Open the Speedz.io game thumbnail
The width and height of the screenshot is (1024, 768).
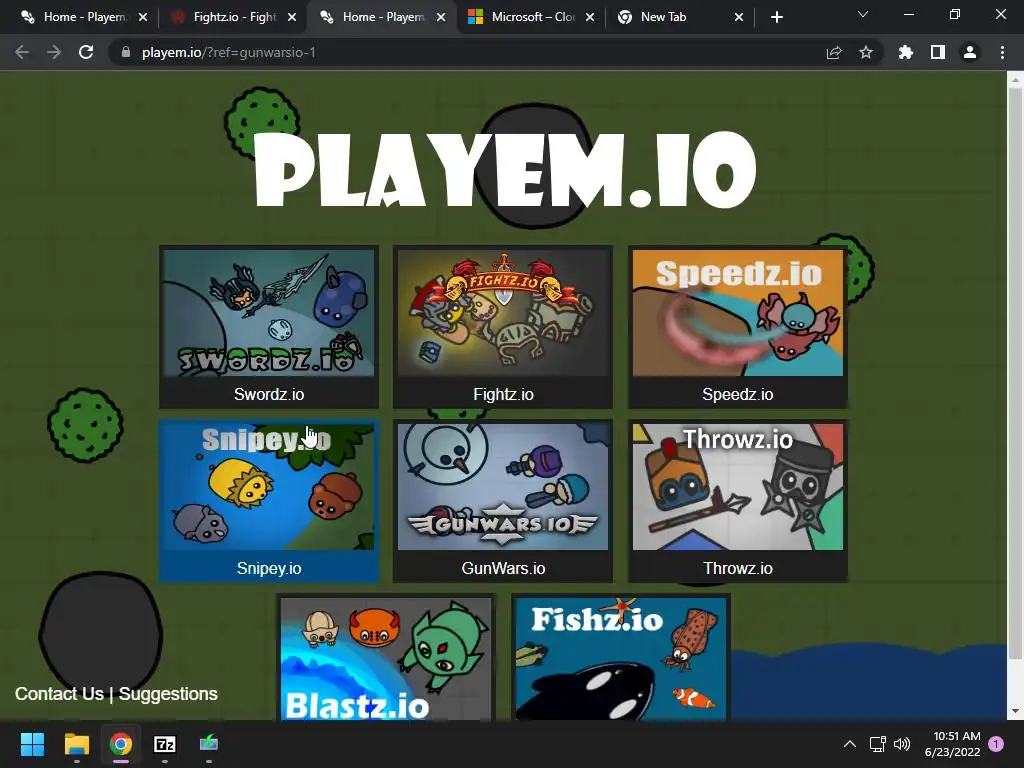(x=737, y=313)
